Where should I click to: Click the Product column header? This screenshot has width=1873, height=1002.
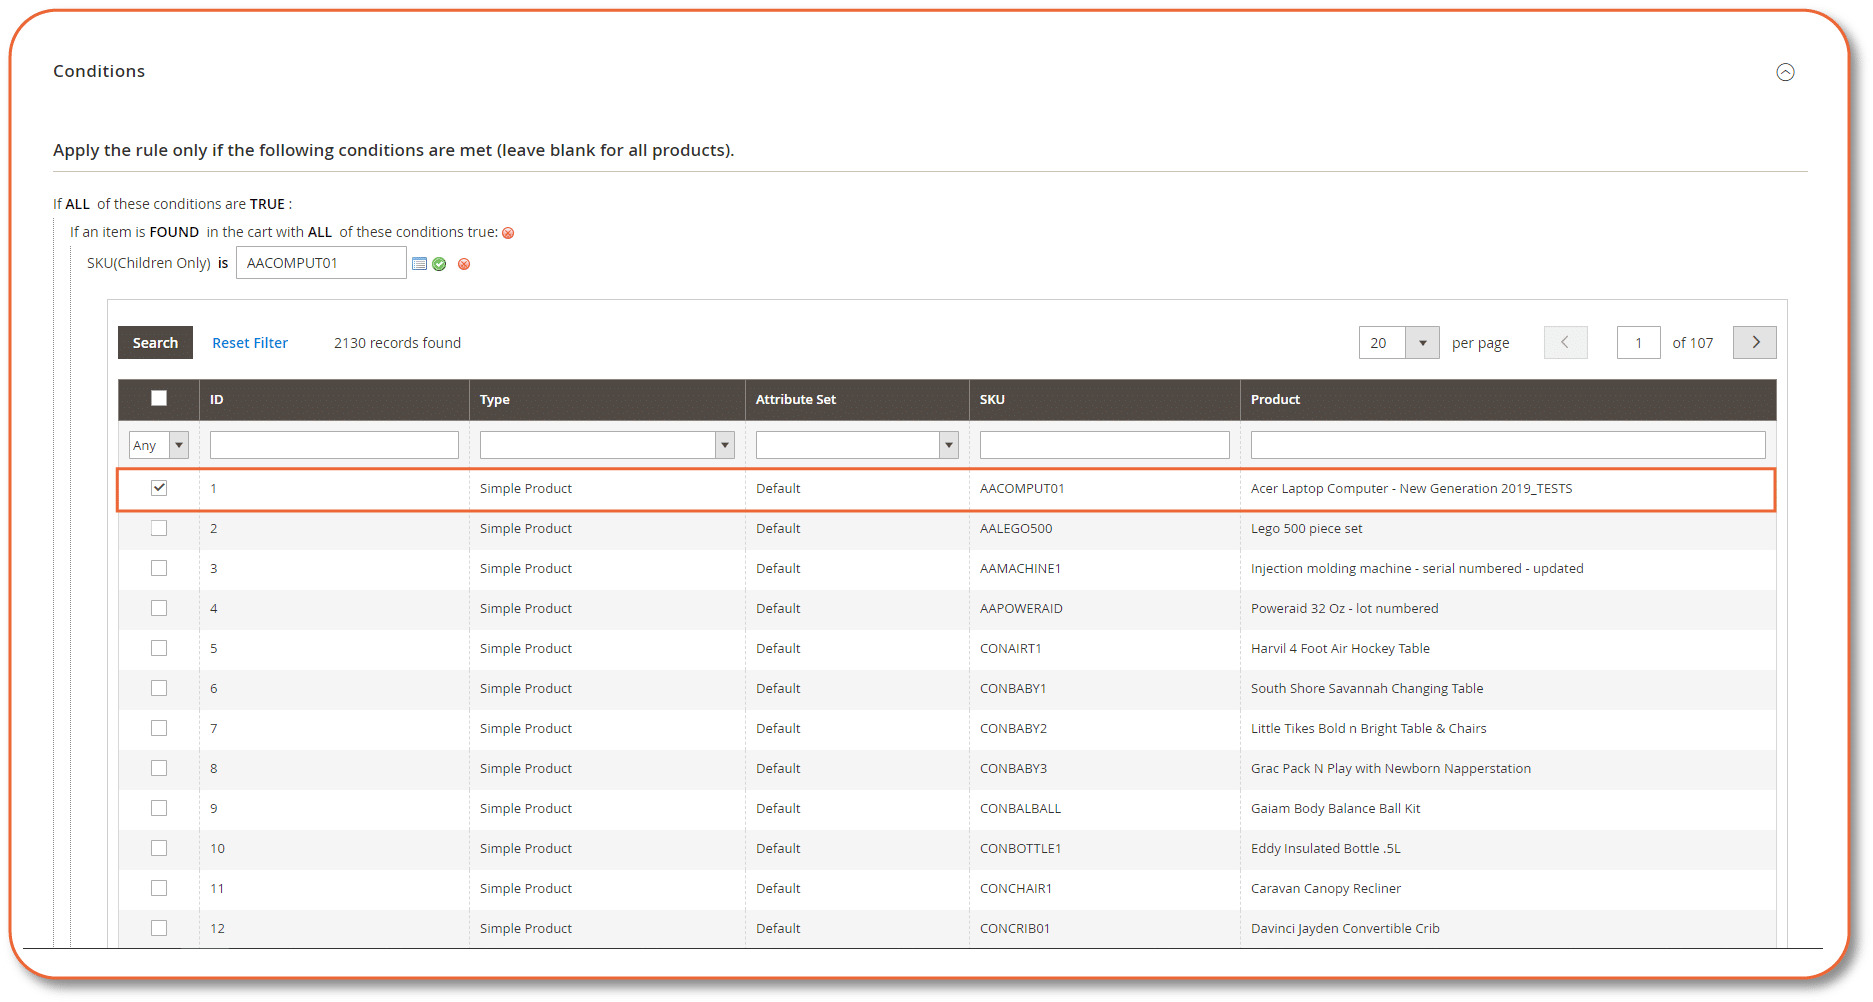coord(1275,399)
